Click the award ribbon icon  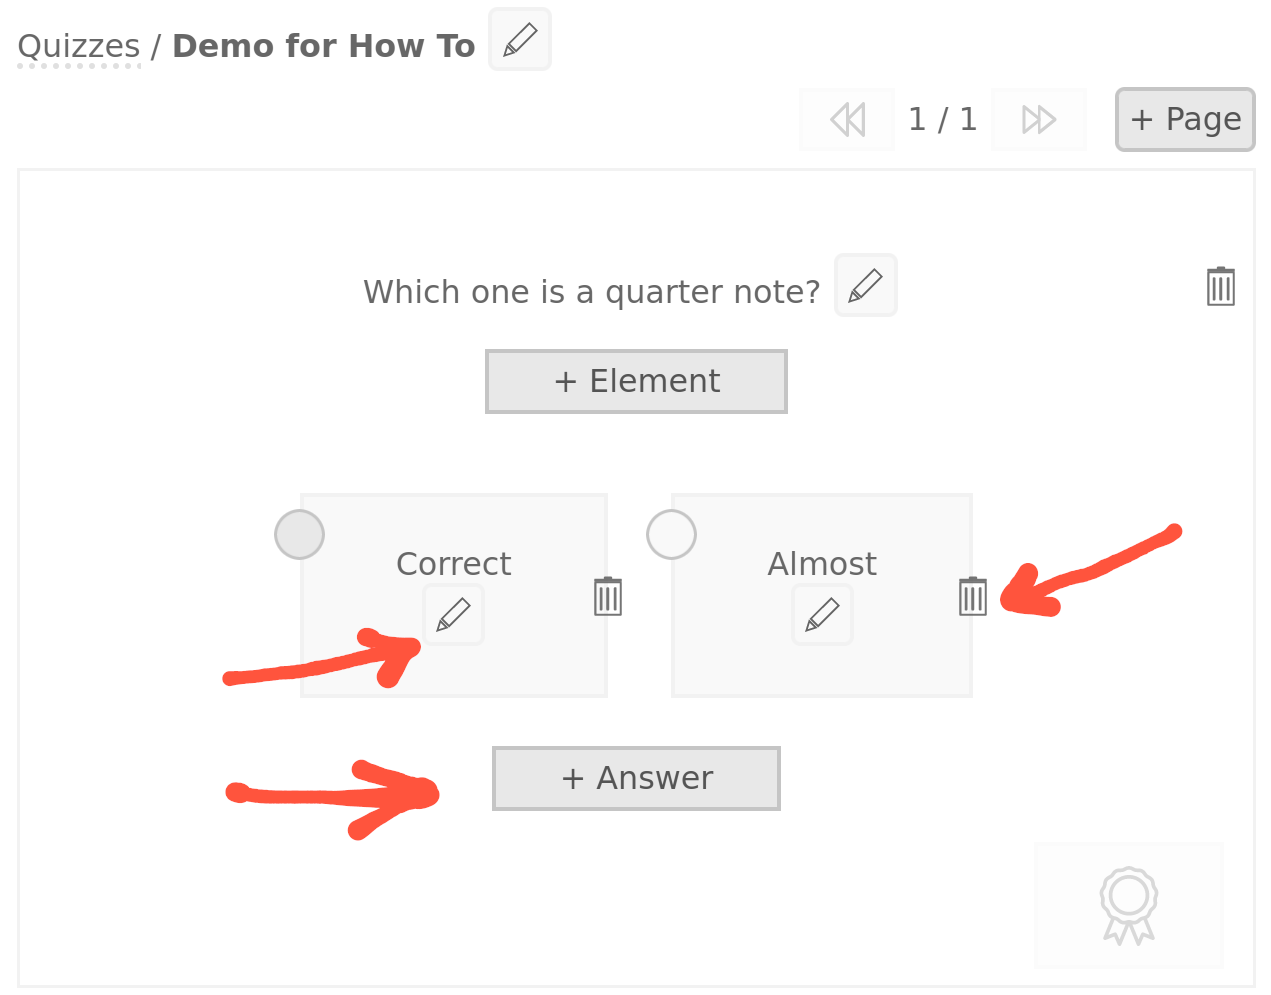click(1129, 905)
